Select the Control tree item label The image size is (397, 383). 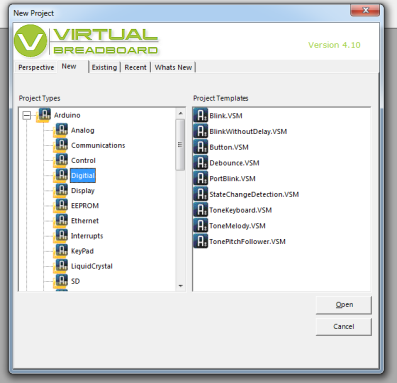[83, 160]
